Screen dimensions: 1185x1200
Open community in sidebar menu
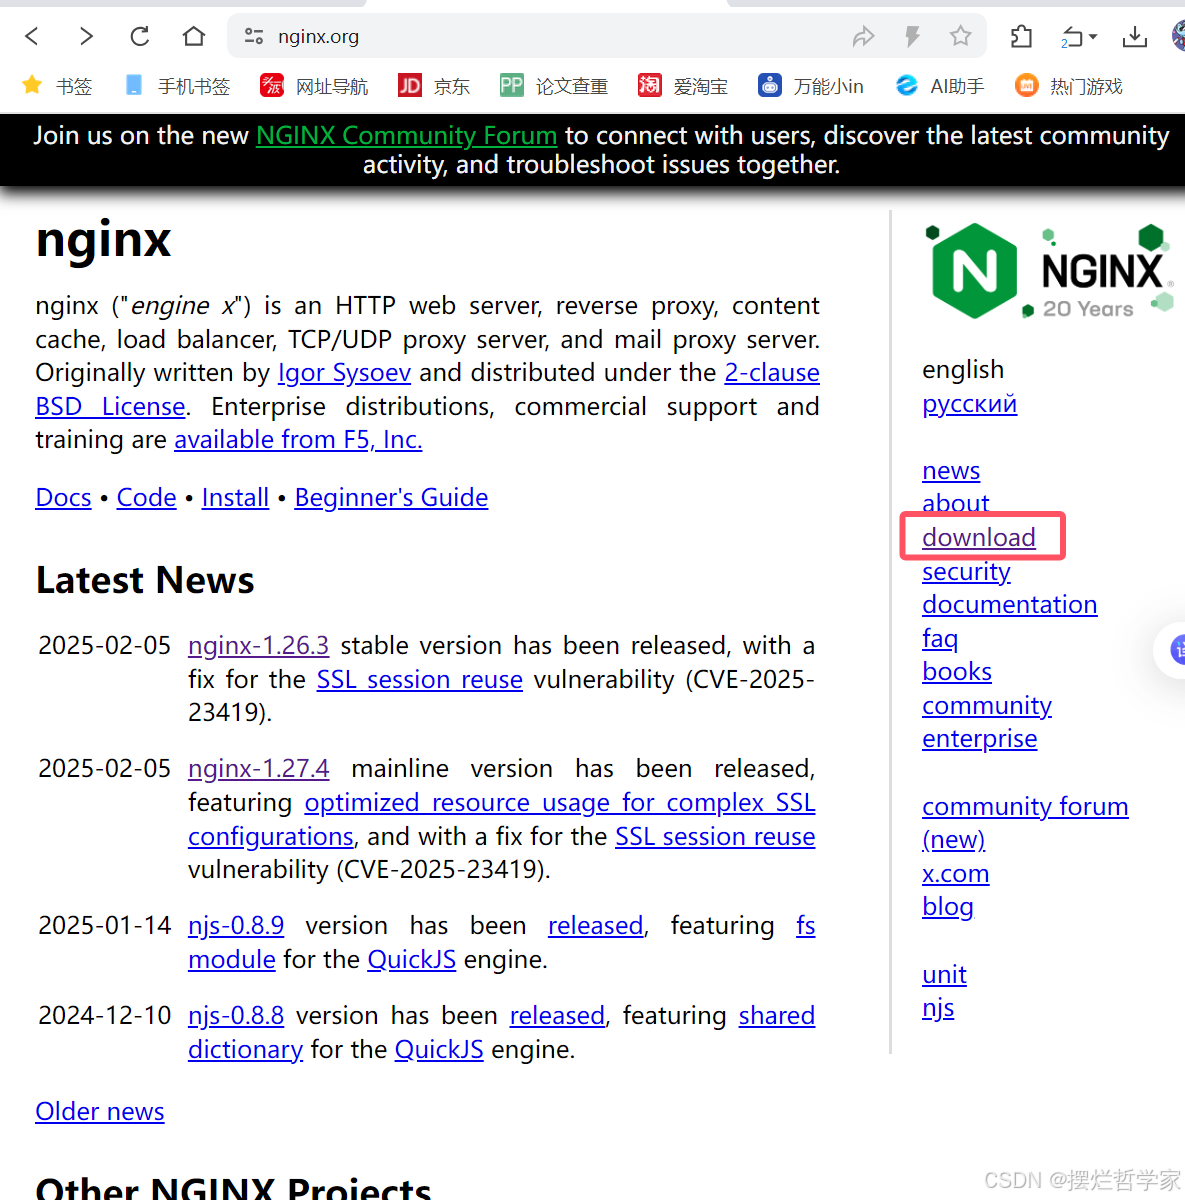coord(987,706)
